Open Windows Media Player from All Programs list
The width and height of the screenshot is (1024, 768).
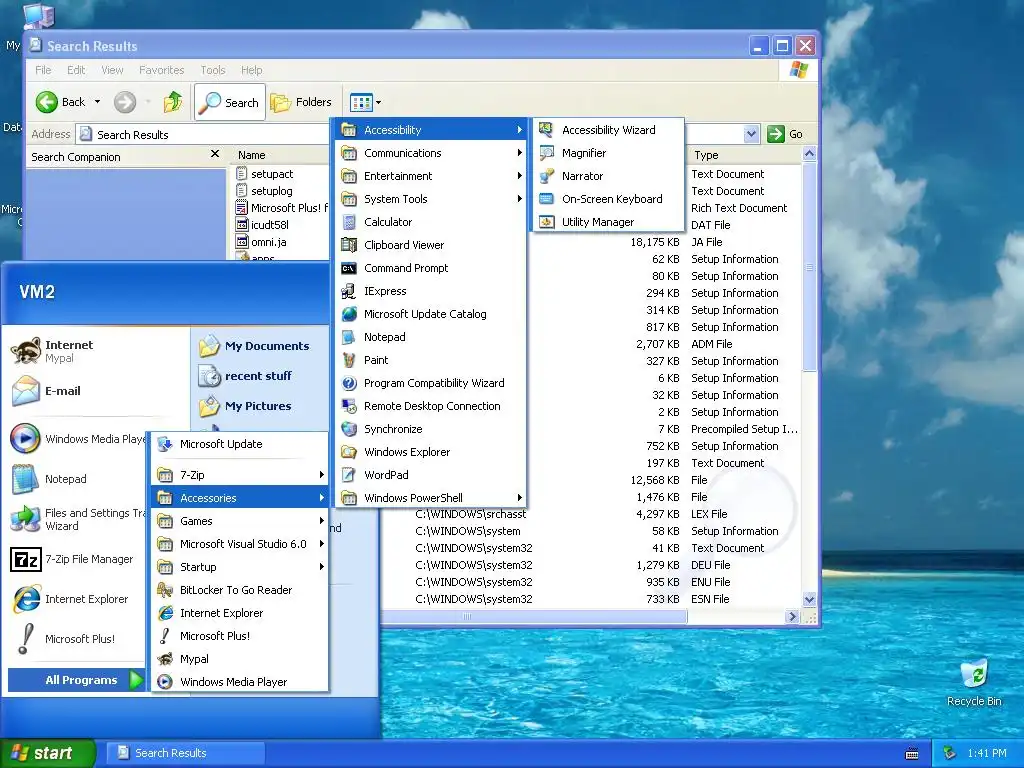tap(240, 682)
